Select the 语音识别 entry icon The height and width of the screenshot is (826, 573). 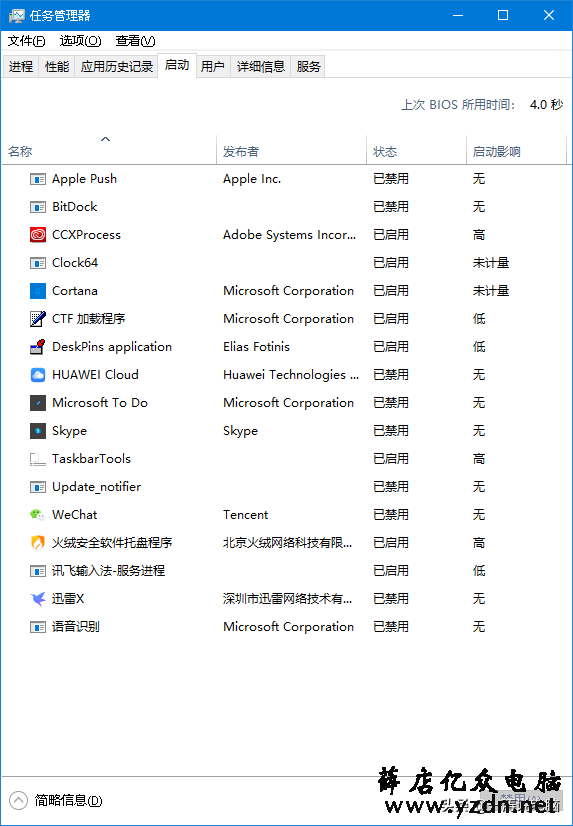tap(37, 627)
